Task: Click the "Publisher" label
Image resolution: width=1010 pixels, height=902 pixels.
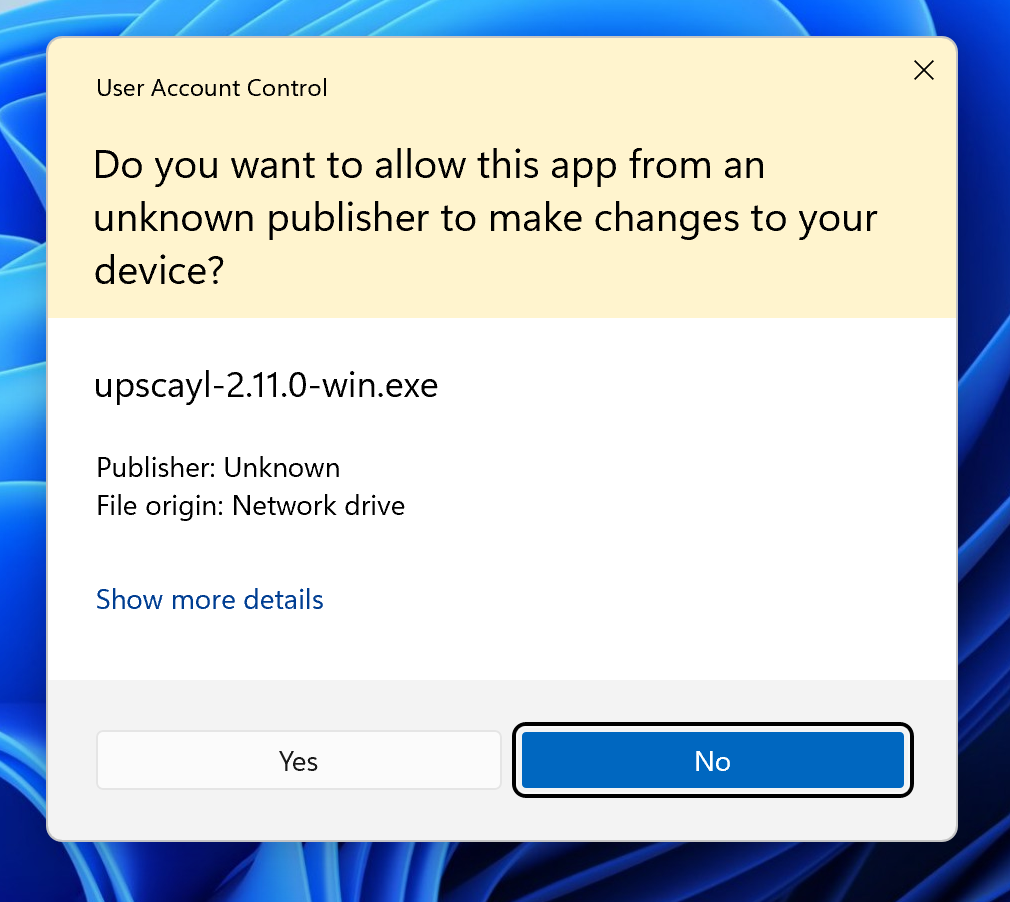Action: pos(155,468)
